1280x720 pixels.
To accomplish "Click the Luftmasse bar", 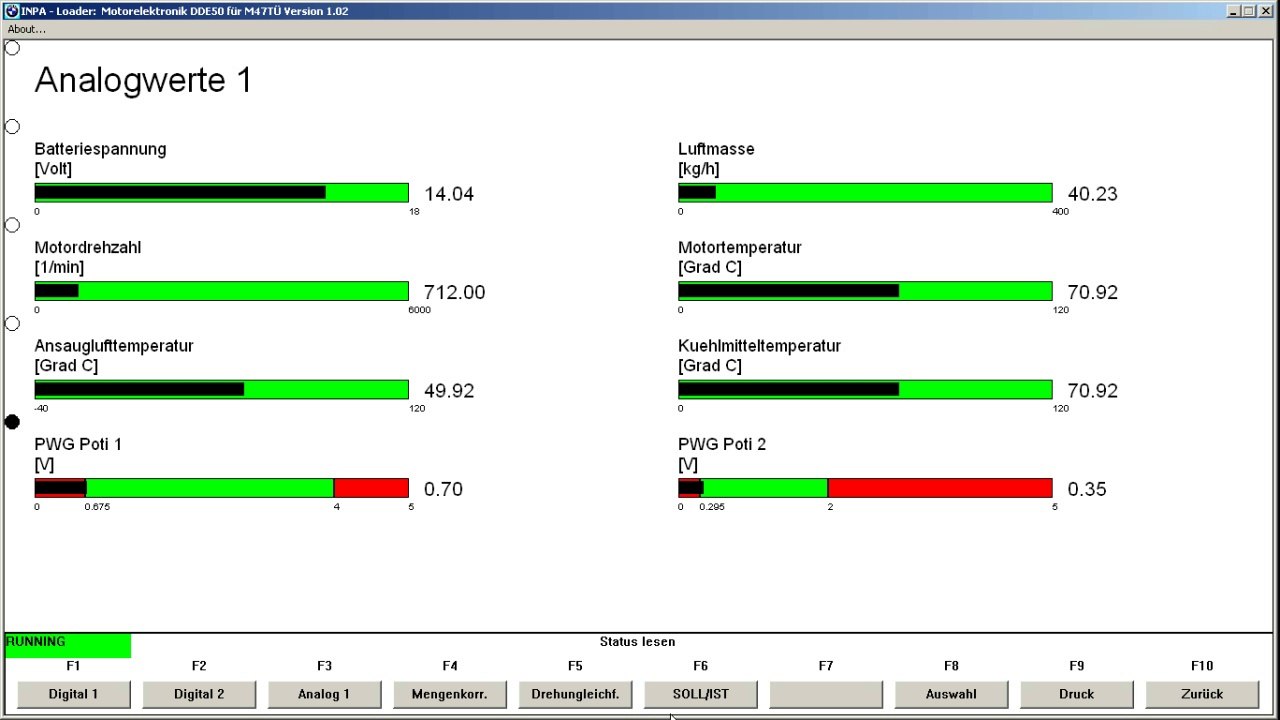I will coord(865,193).
